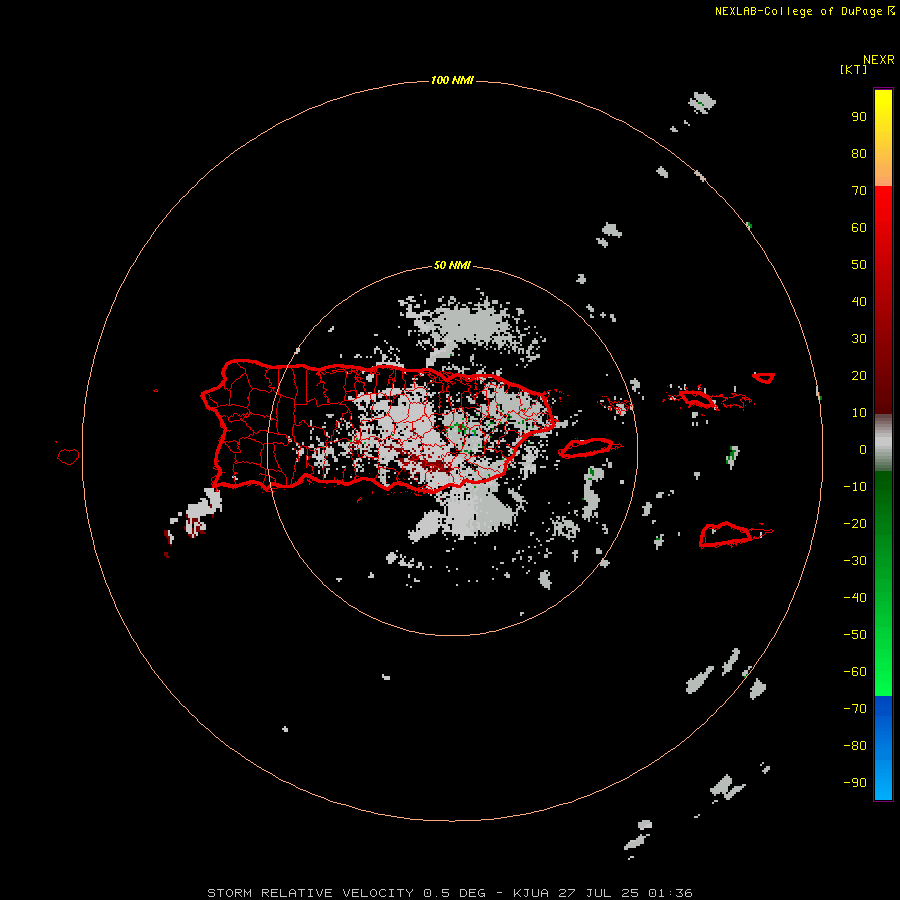Select the -20 value on velocity scale
The height and width of the screenshot is (900, 900).
[x=855, y=524]
